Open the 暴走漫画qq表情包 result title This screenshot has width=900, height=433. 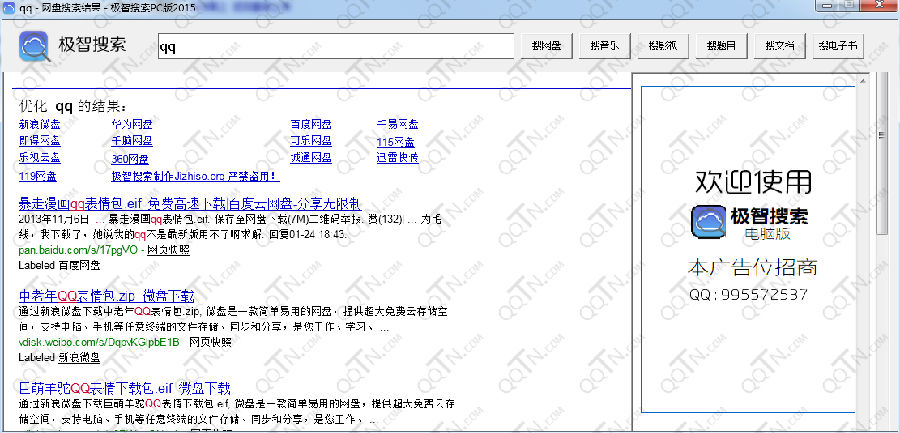point(190,204)
